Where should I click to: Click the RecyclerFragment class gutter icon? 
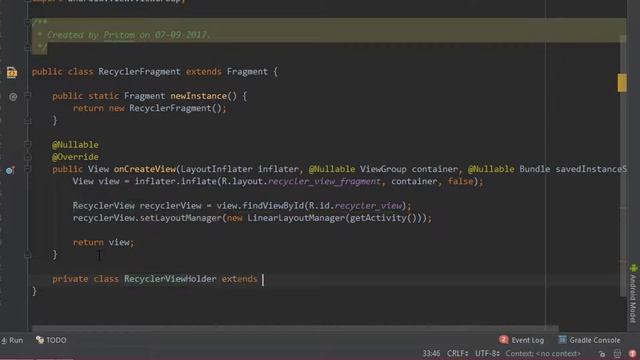[12, 72]
